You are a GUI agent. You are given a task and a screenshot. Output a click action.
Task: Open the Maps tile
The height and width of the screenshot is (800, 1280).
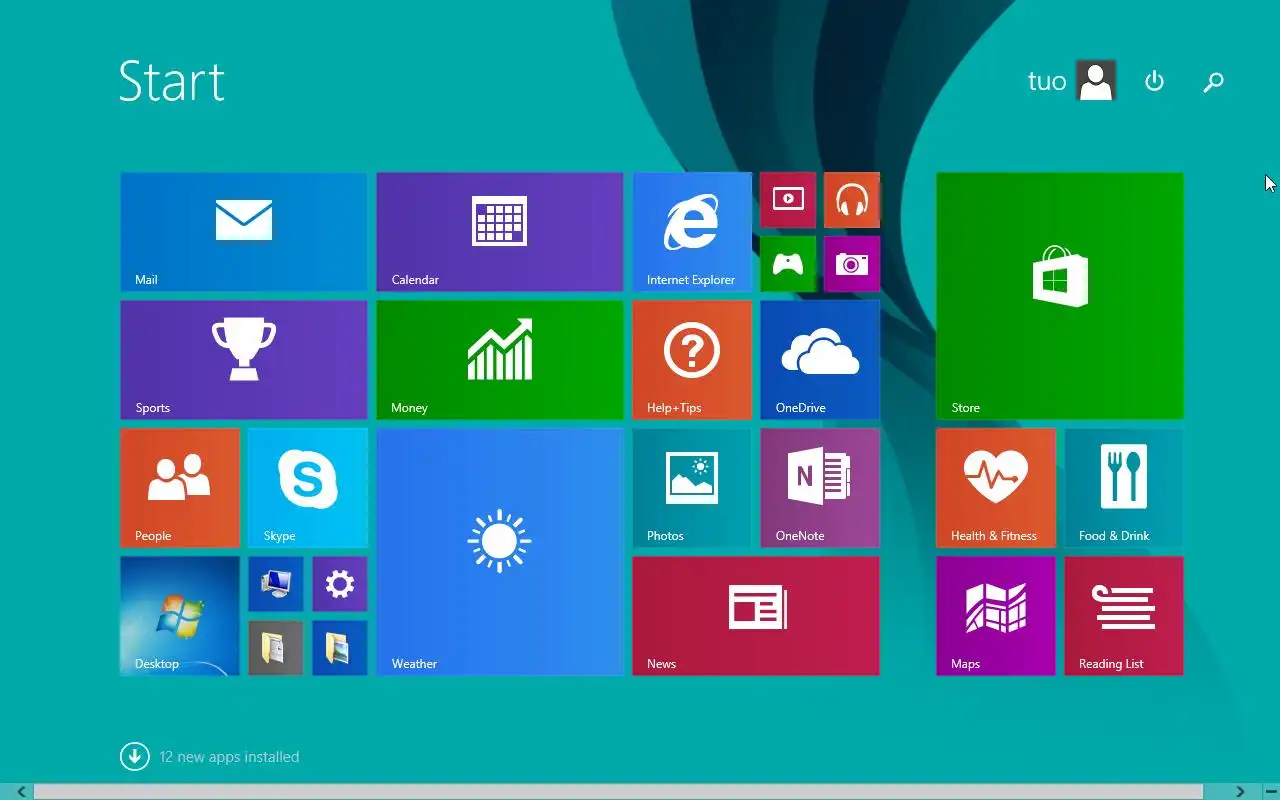pyautogui.click(x=996, y=616)
